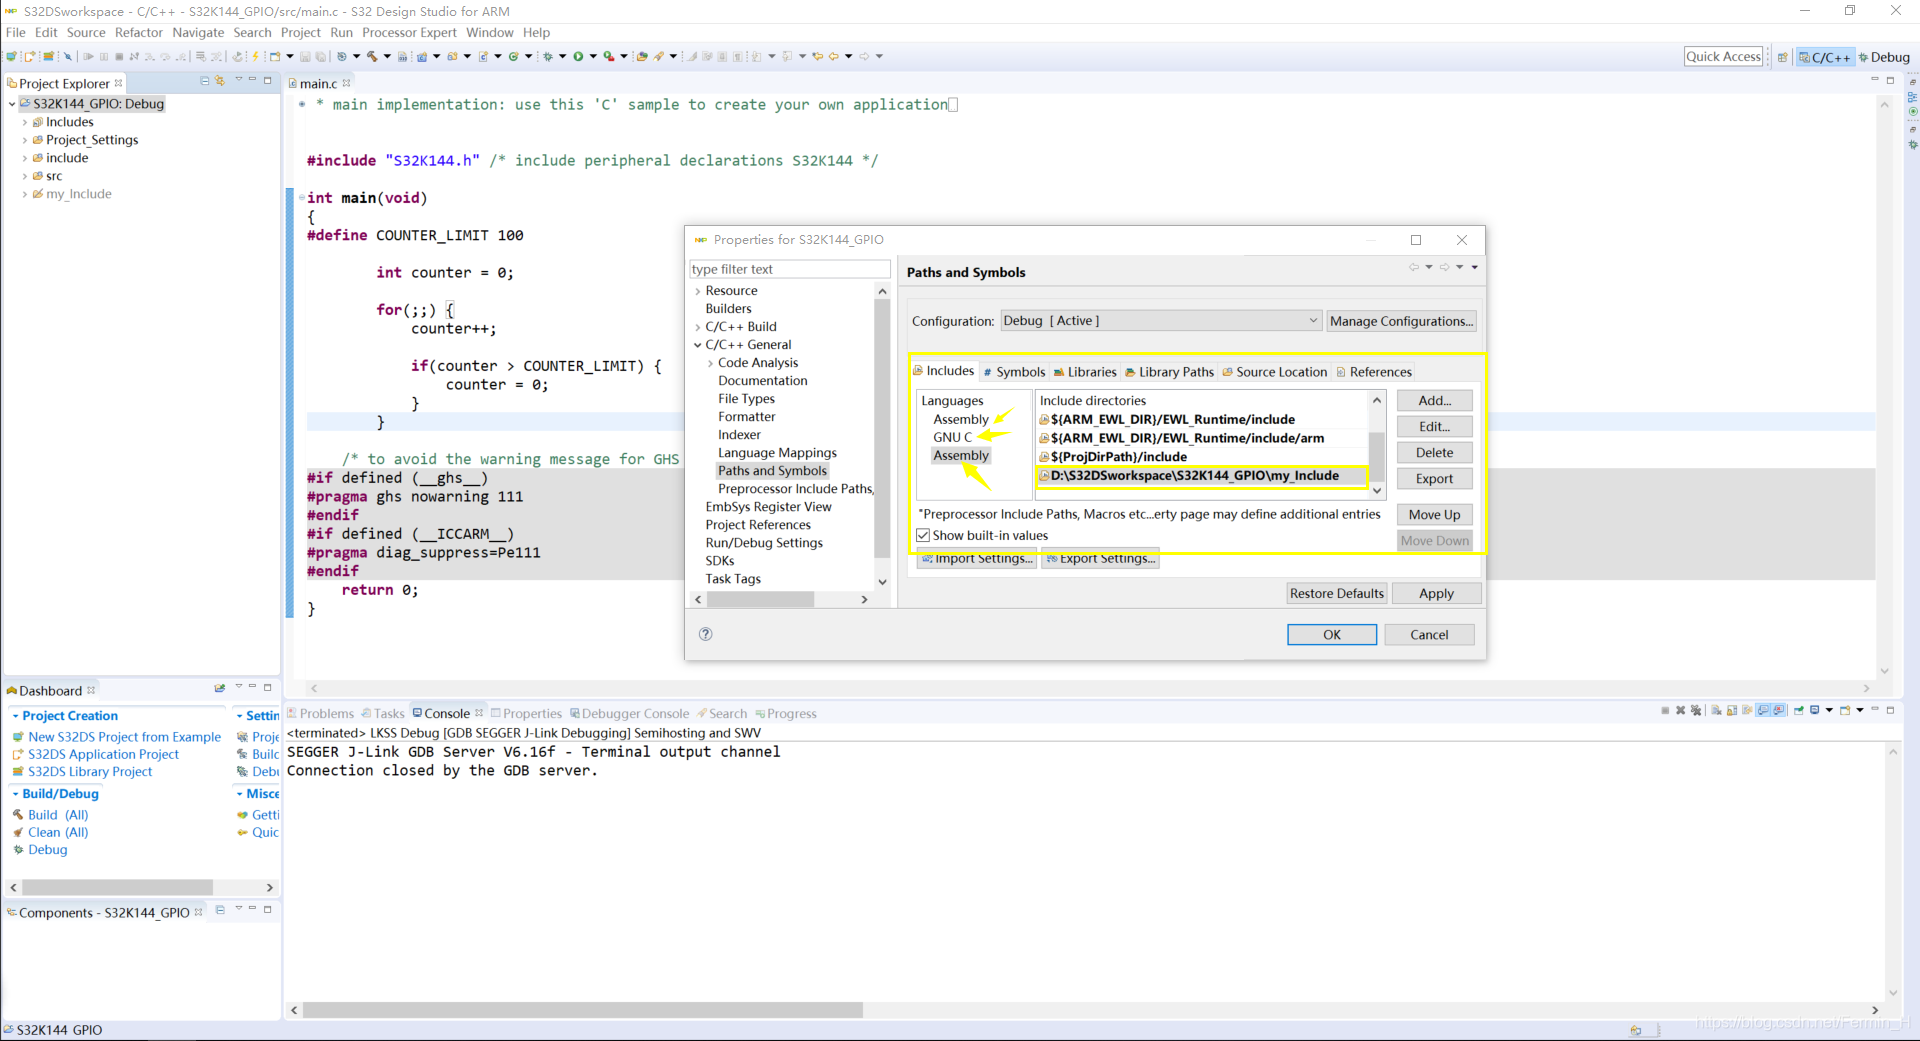Click Clear Console icon

(x=1716, y=710)
